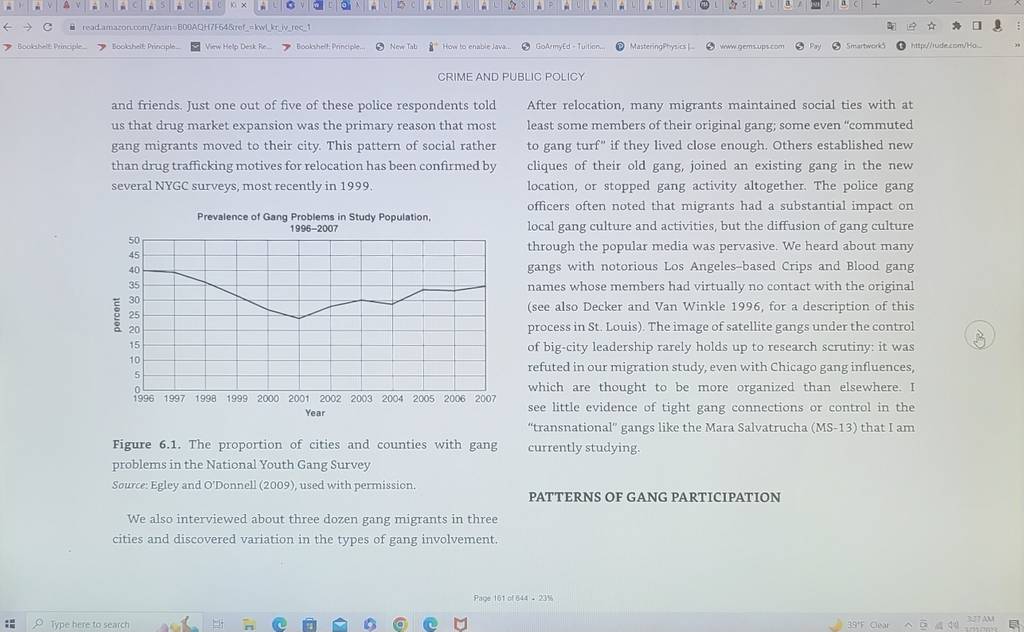Click the Type here to search box

(89, 625)
